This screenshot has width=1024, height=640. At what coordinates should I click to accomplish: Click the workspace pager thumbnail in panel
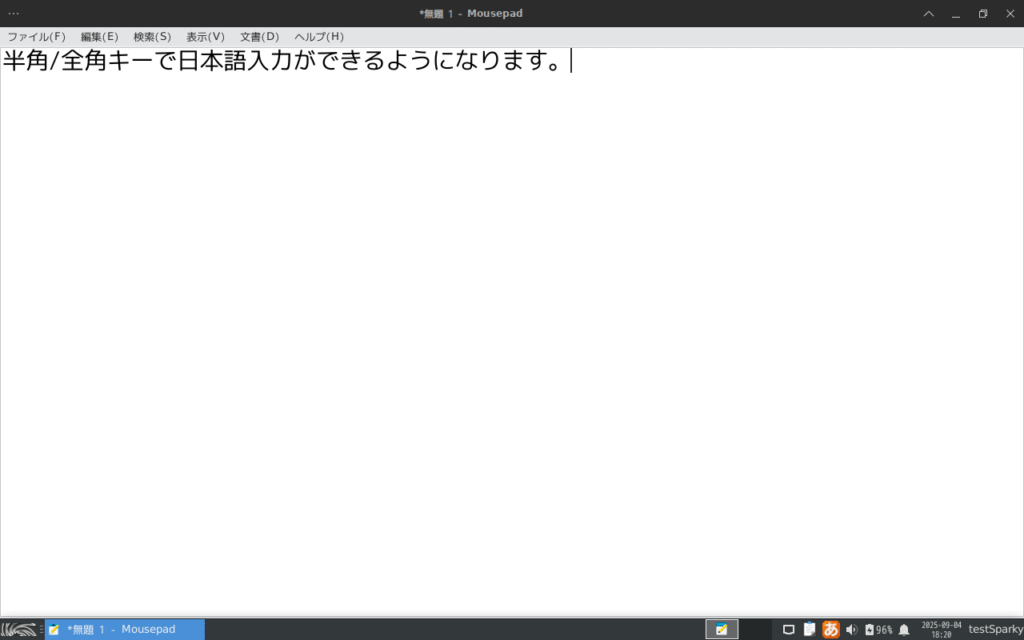(x=721, y=629)
